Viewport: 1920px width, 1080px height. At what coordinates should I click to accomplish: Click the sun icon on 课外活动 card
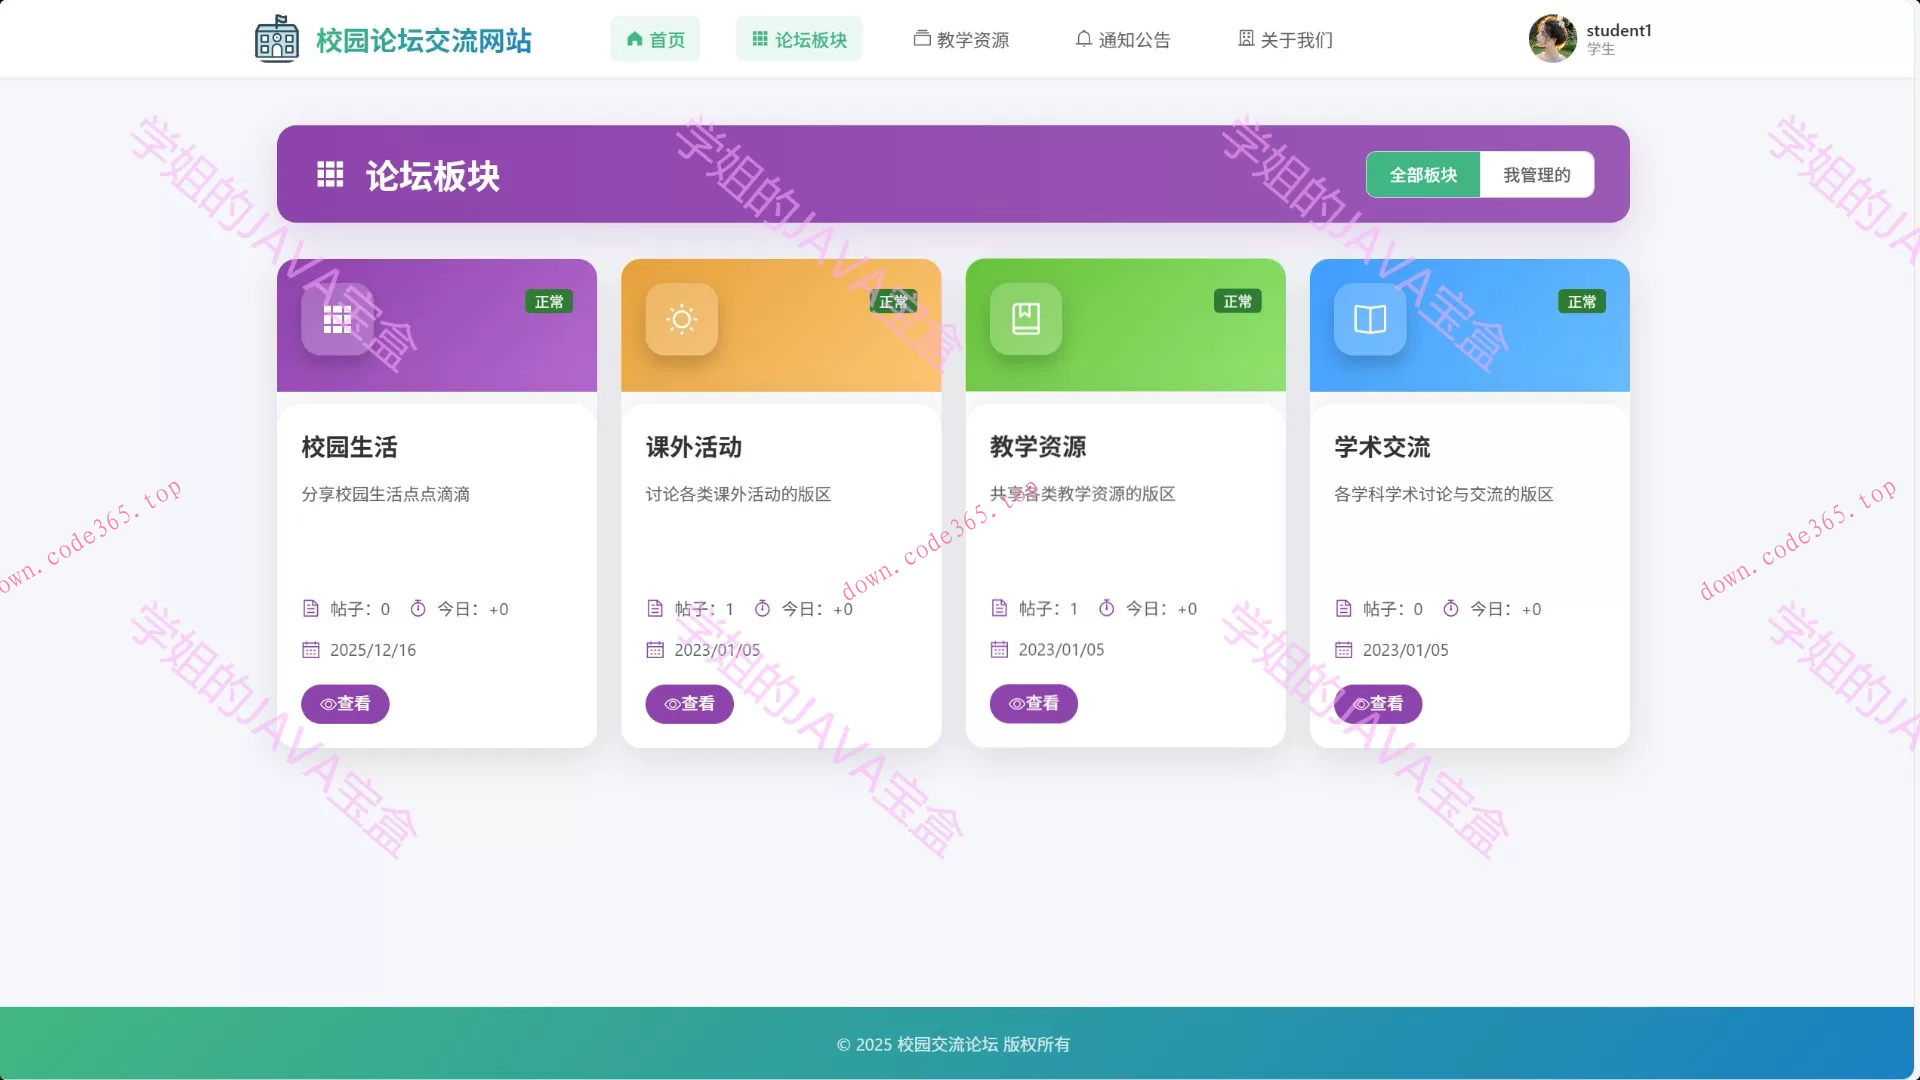point(681,319)
